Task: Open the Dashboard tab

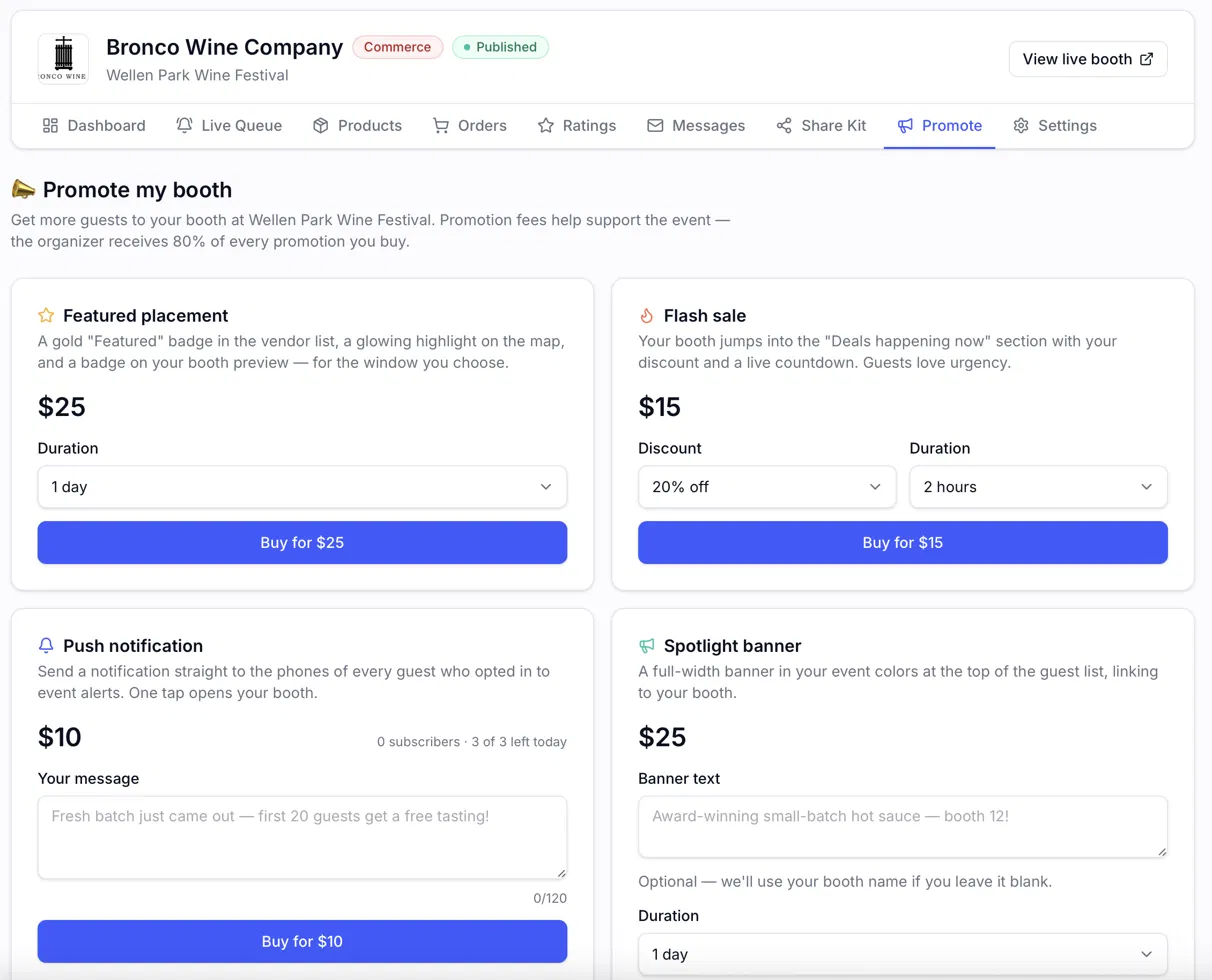Action: (94, 126)
